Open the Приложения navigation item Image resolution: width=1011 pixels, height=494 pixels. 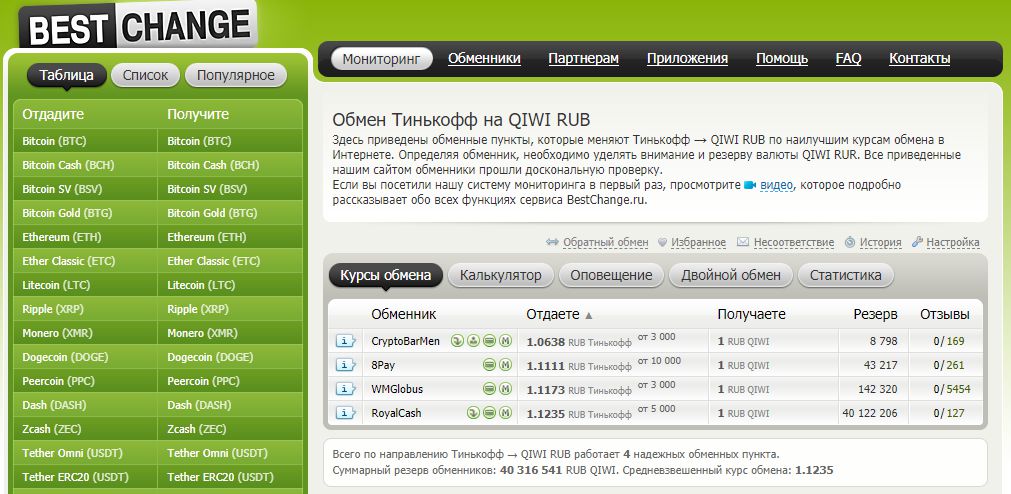[x=687, y=59]
